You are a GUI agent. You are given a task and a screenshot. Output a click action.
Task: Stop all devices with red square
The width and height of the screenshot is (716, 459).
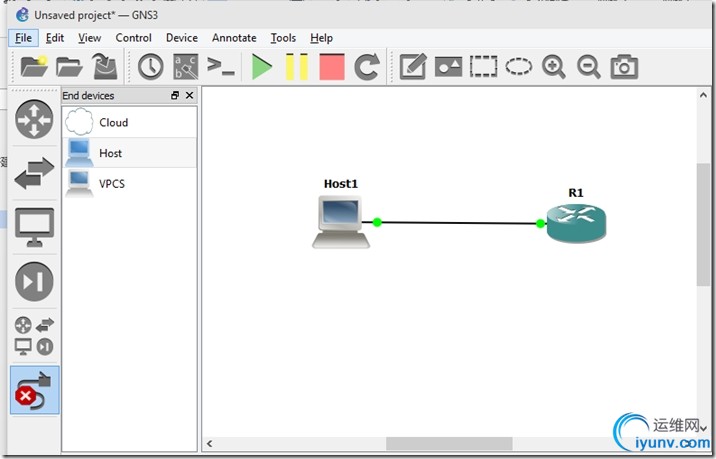coord(332,67)
